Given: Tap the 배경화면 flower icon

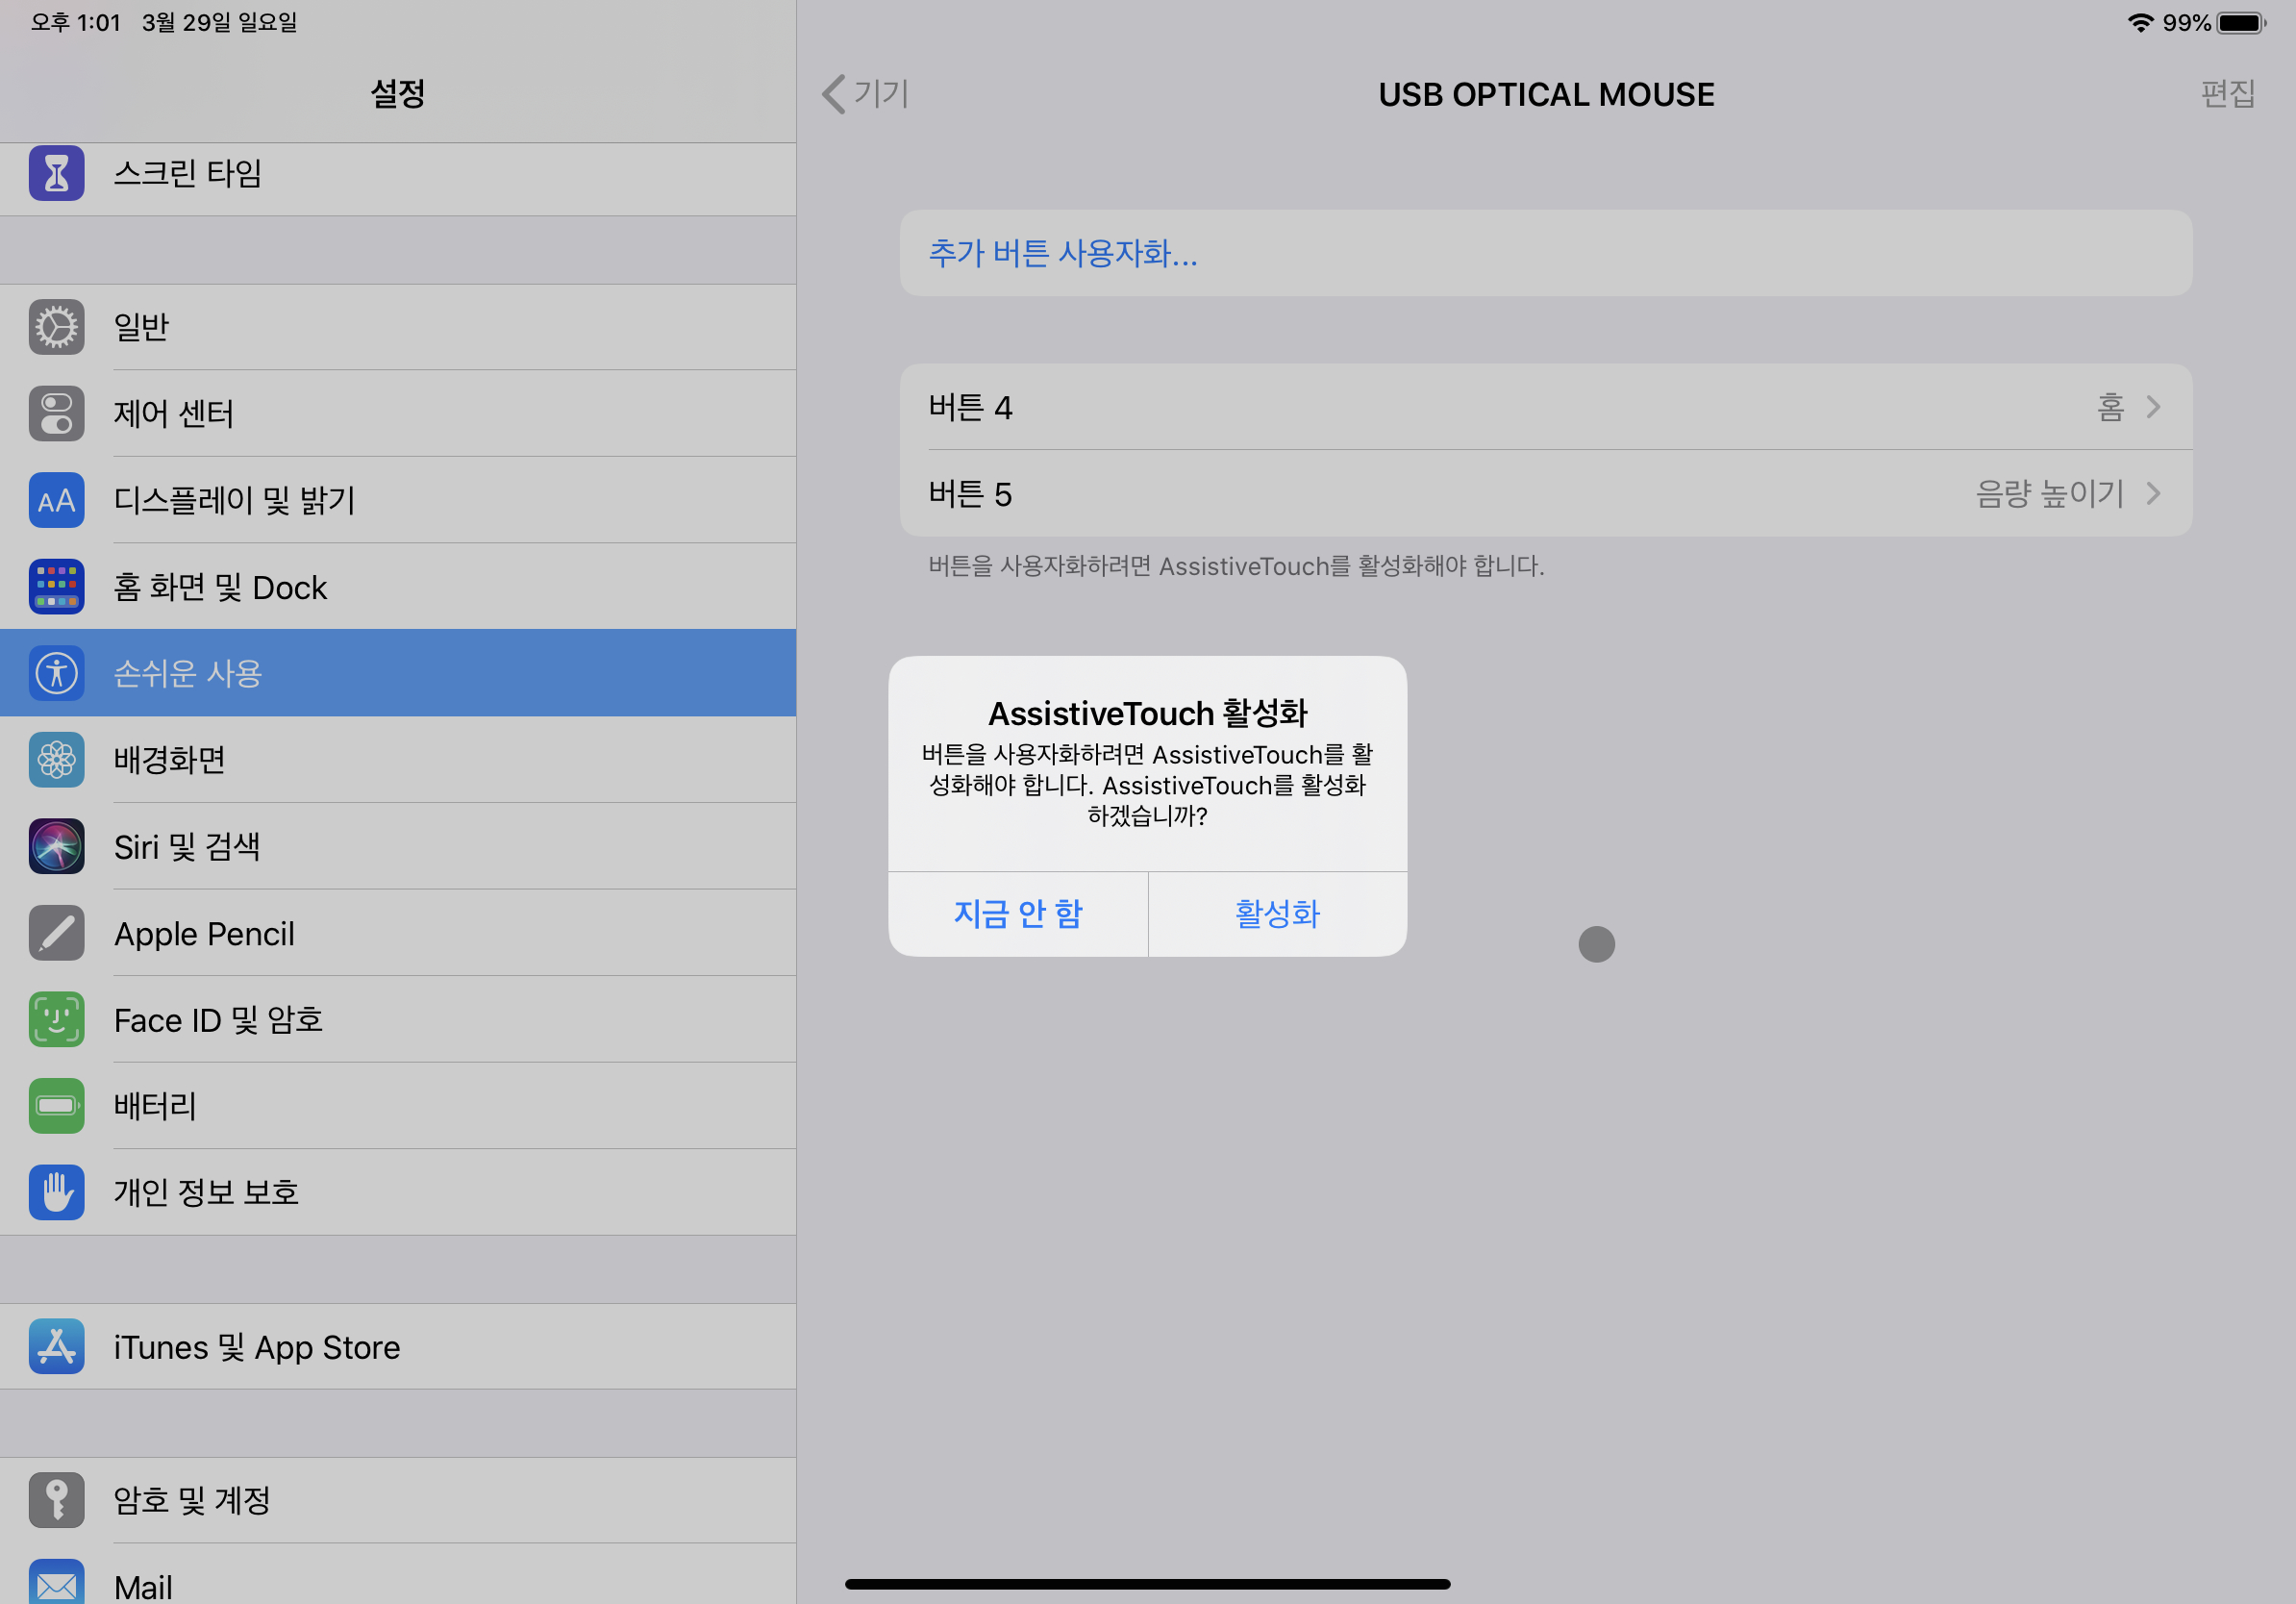Looking at the screenshot, I should tap(56, 760).
